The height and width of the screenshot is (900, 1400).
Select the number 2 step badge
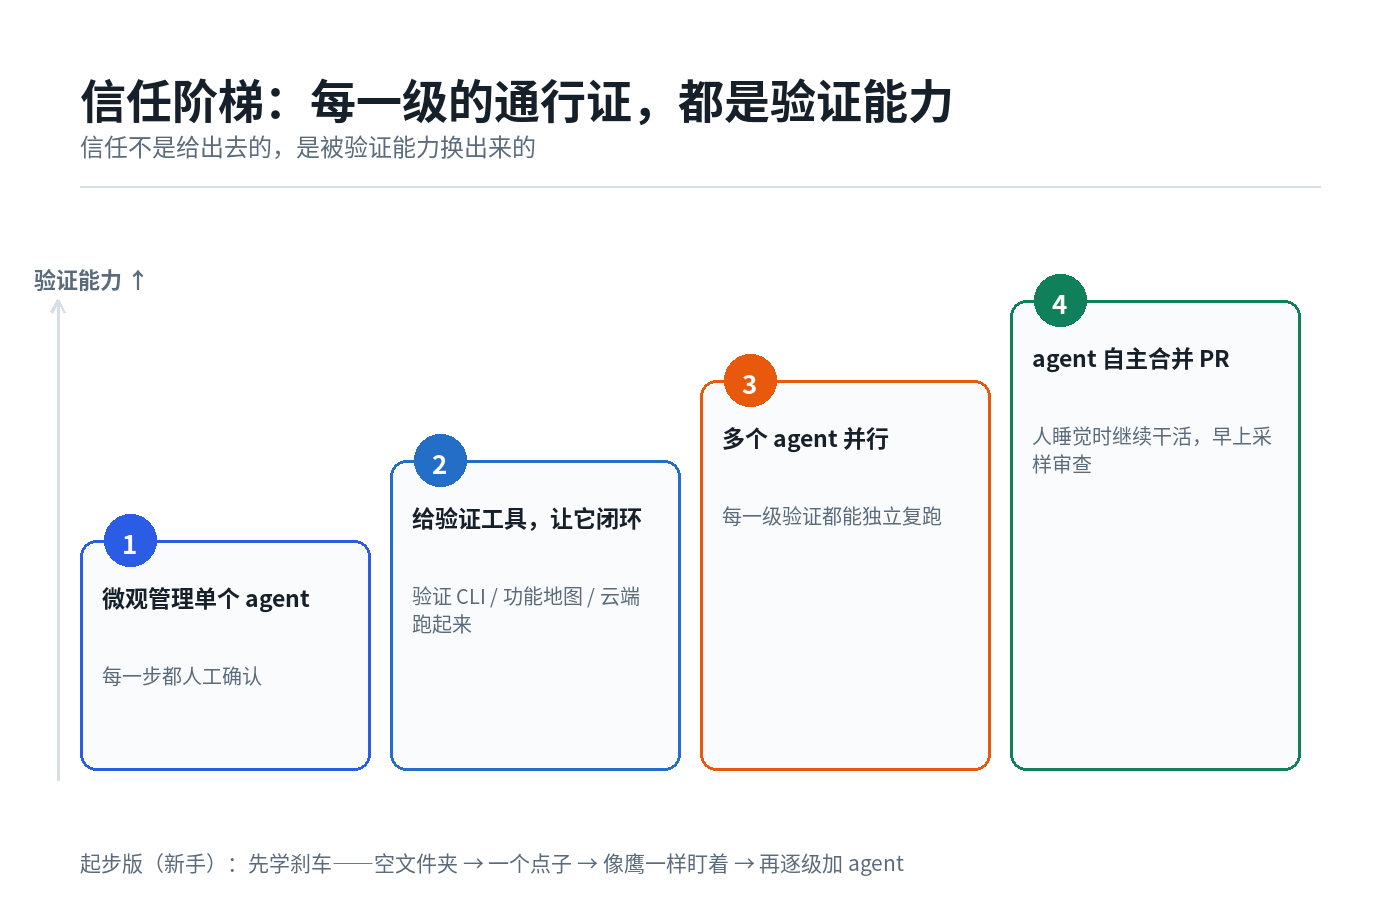(x=440, y=461)
